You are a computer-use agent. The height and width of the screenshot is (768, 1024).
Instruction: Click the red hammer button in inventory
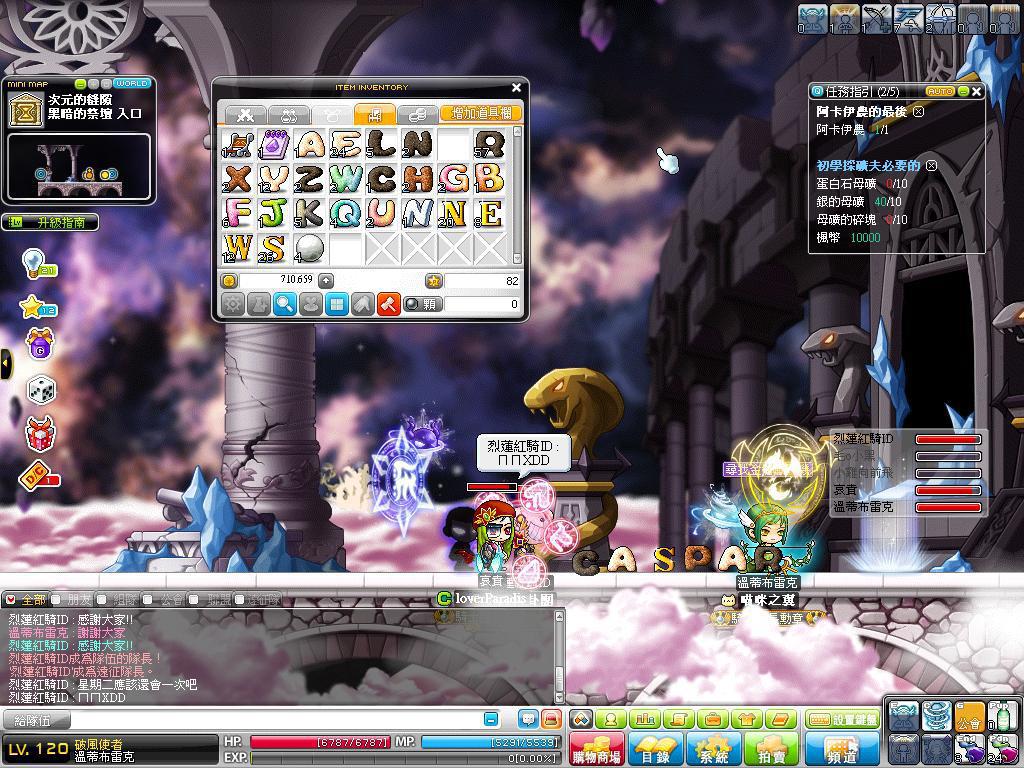[x=389, y=304]
